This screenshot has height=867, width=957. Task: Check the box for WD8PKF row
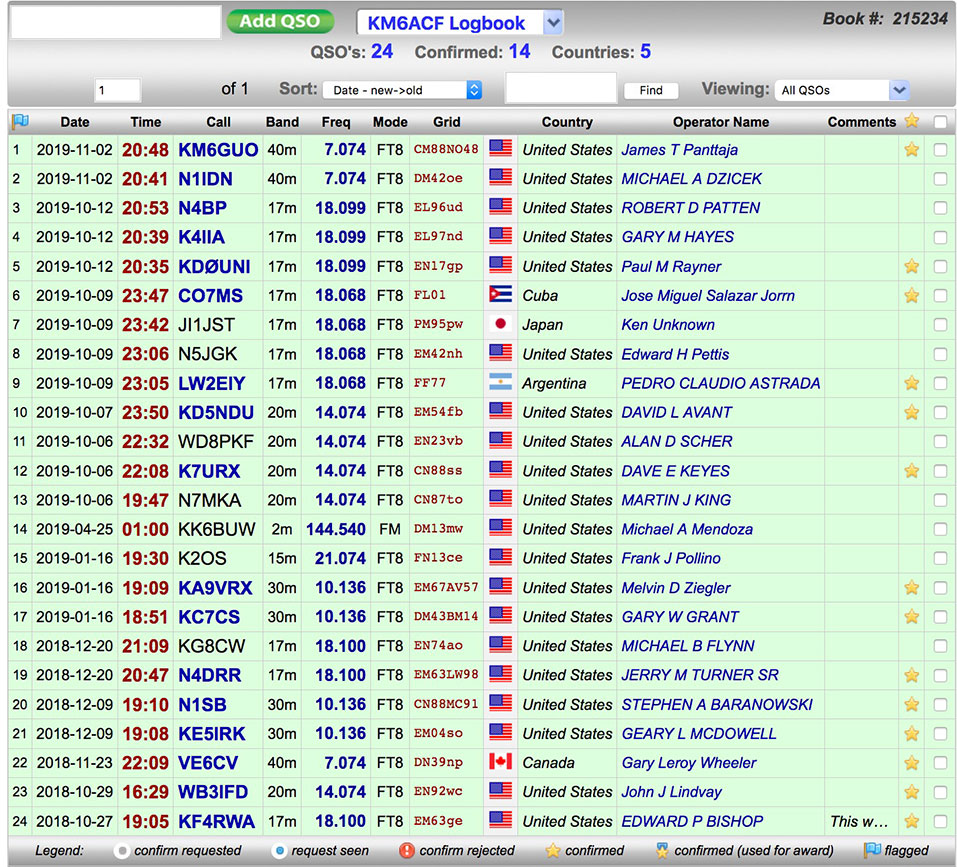pyautogui.click(x=941, y=442)
